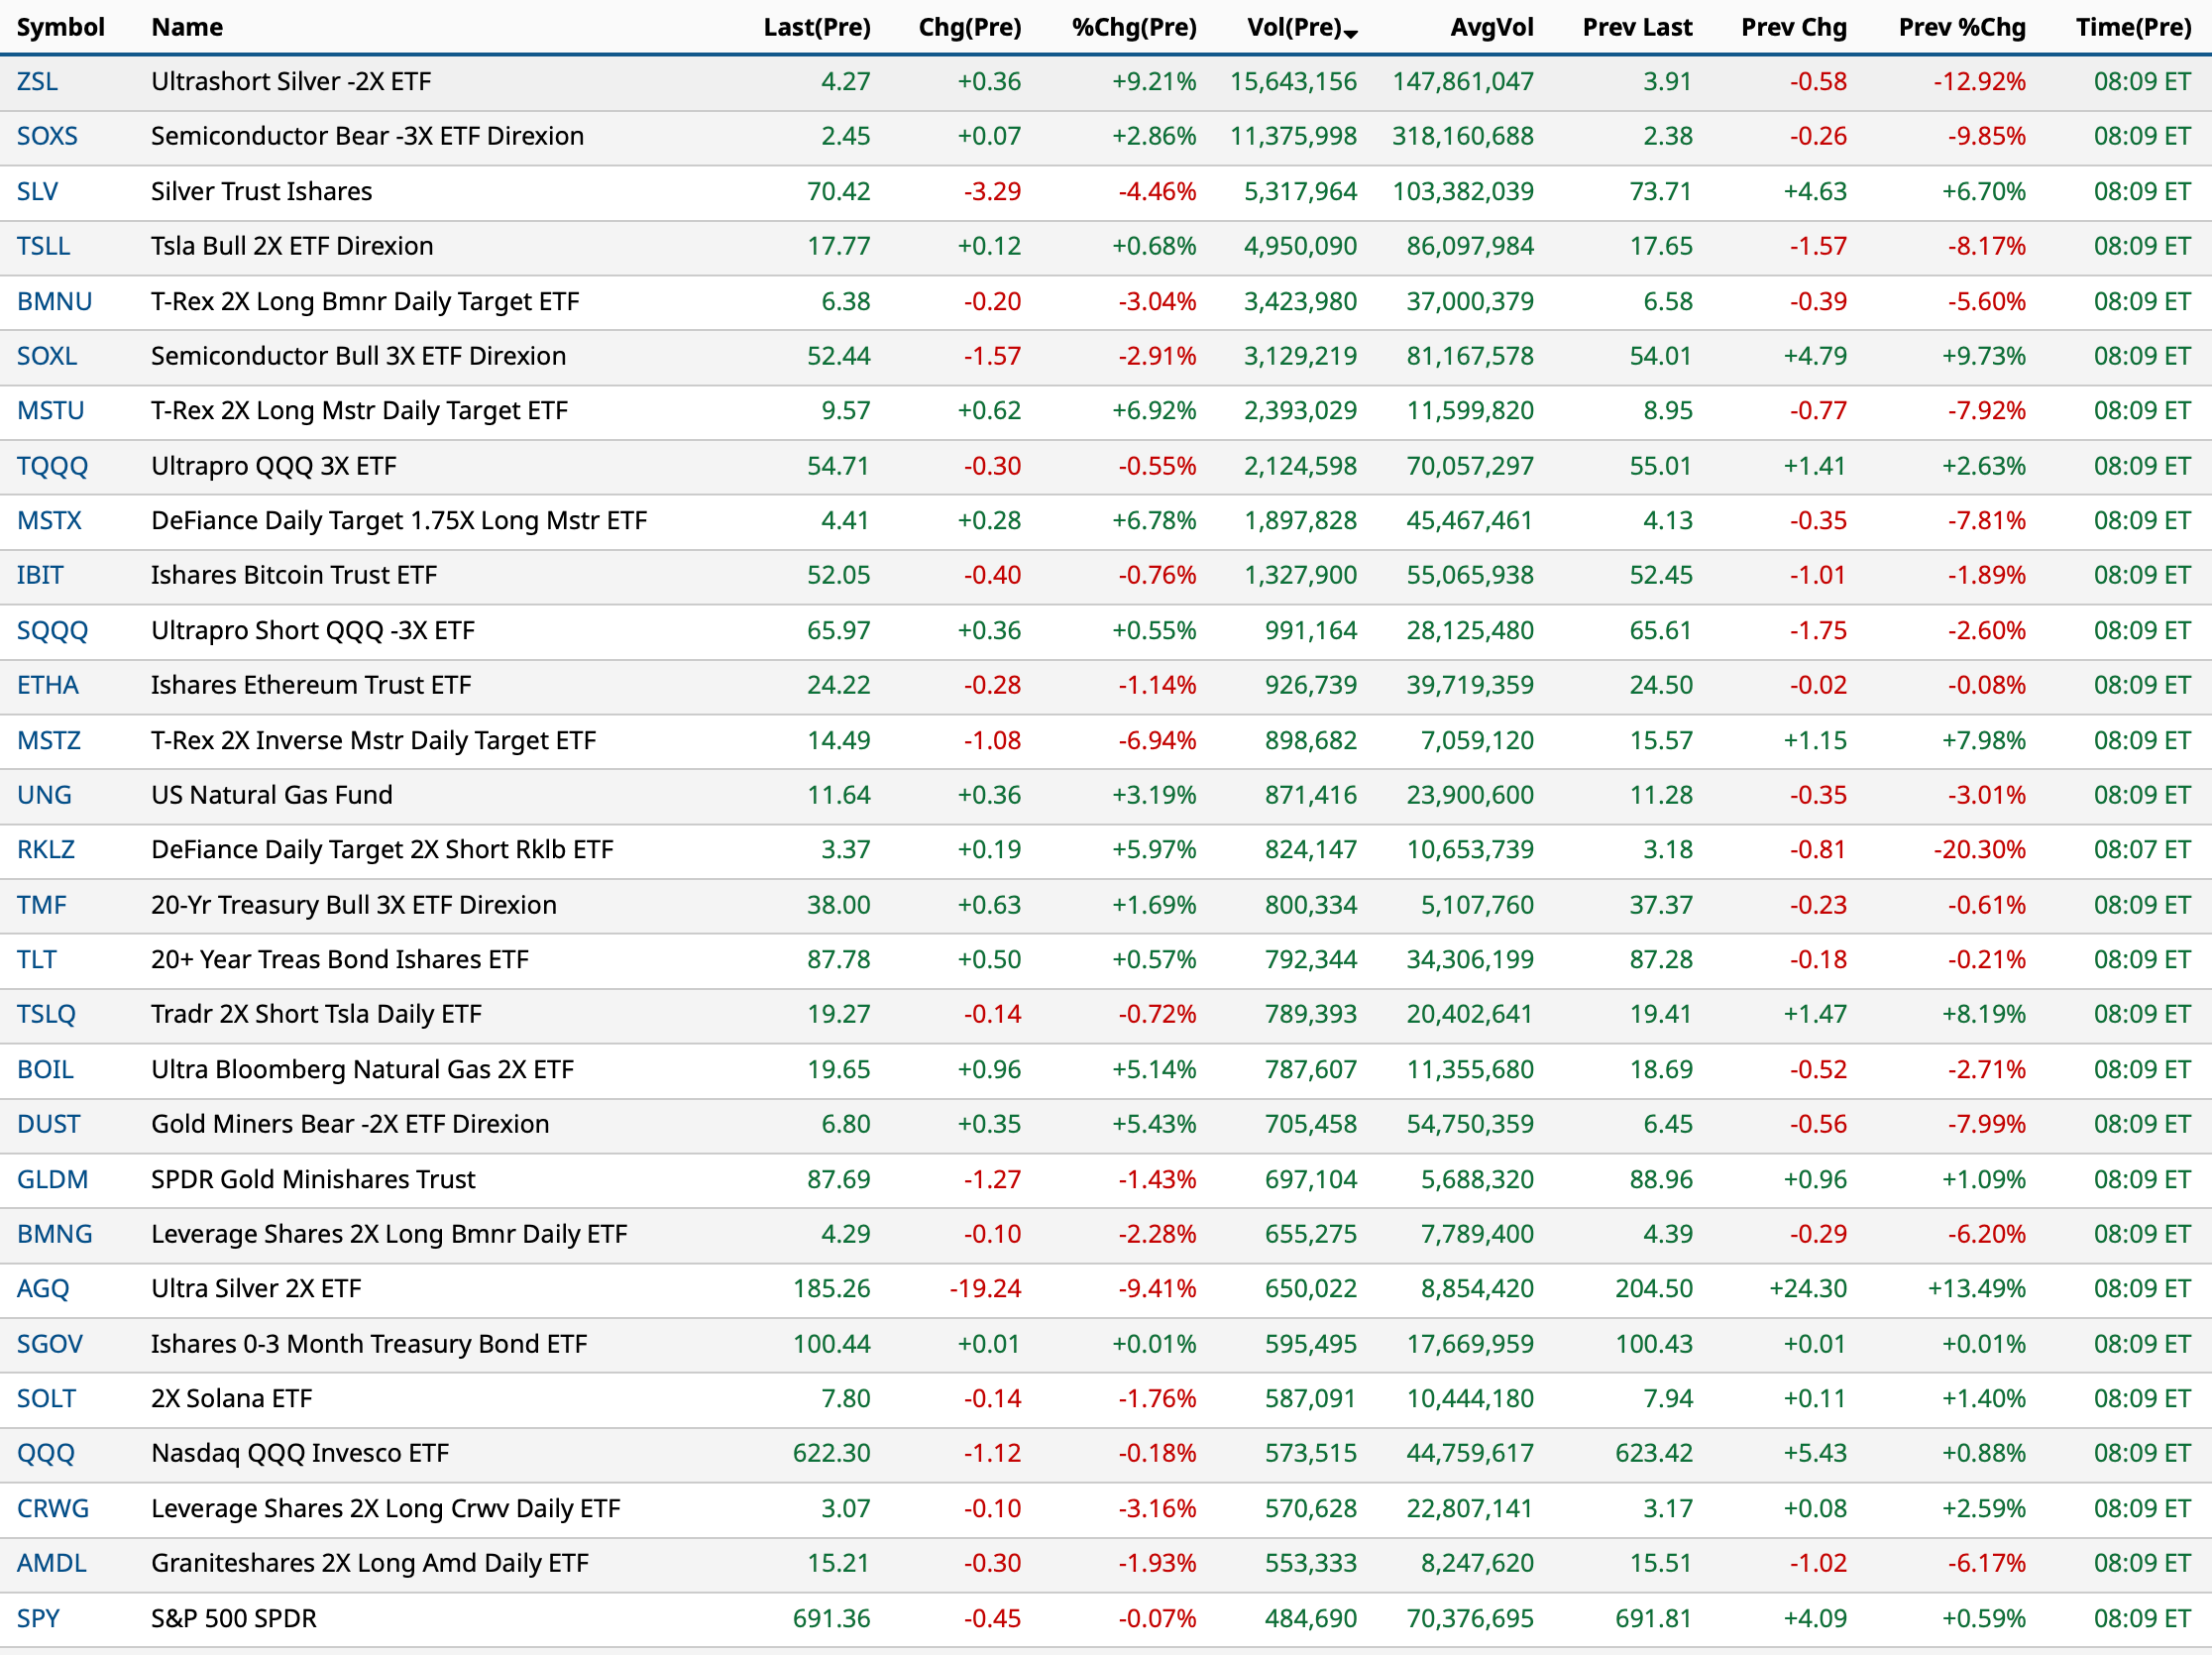Sort the table by Symbol column

click(60, 27)
